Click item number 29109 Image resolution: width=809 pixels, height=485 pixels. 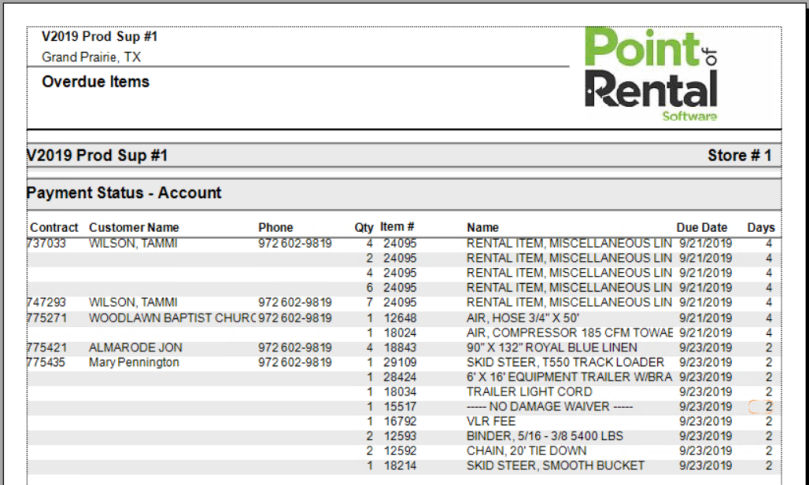pos(399,362)
